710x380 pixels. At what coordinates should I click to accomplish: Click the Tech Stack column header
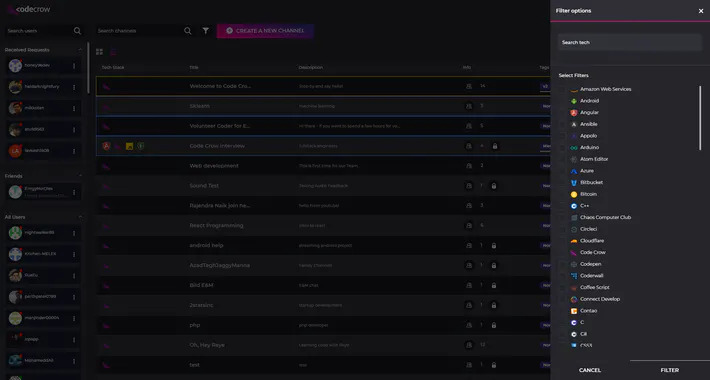(113, 67)
